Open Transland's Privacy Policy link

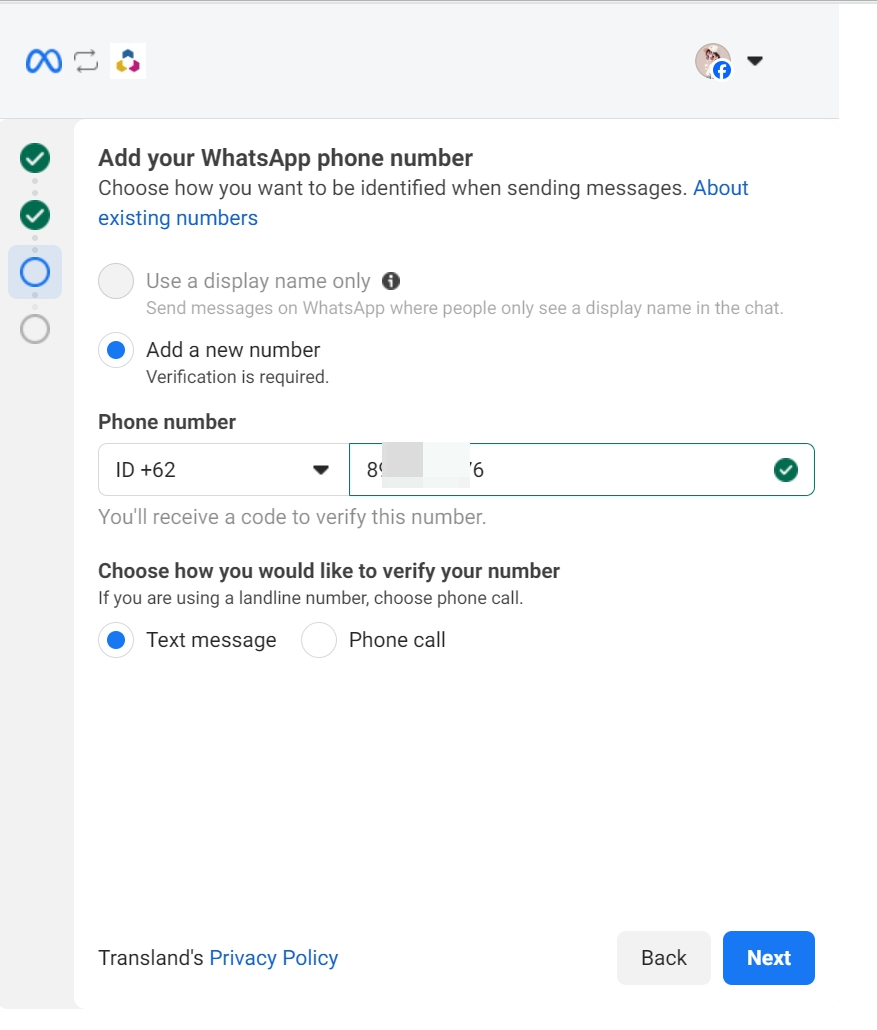click(273, 958)
